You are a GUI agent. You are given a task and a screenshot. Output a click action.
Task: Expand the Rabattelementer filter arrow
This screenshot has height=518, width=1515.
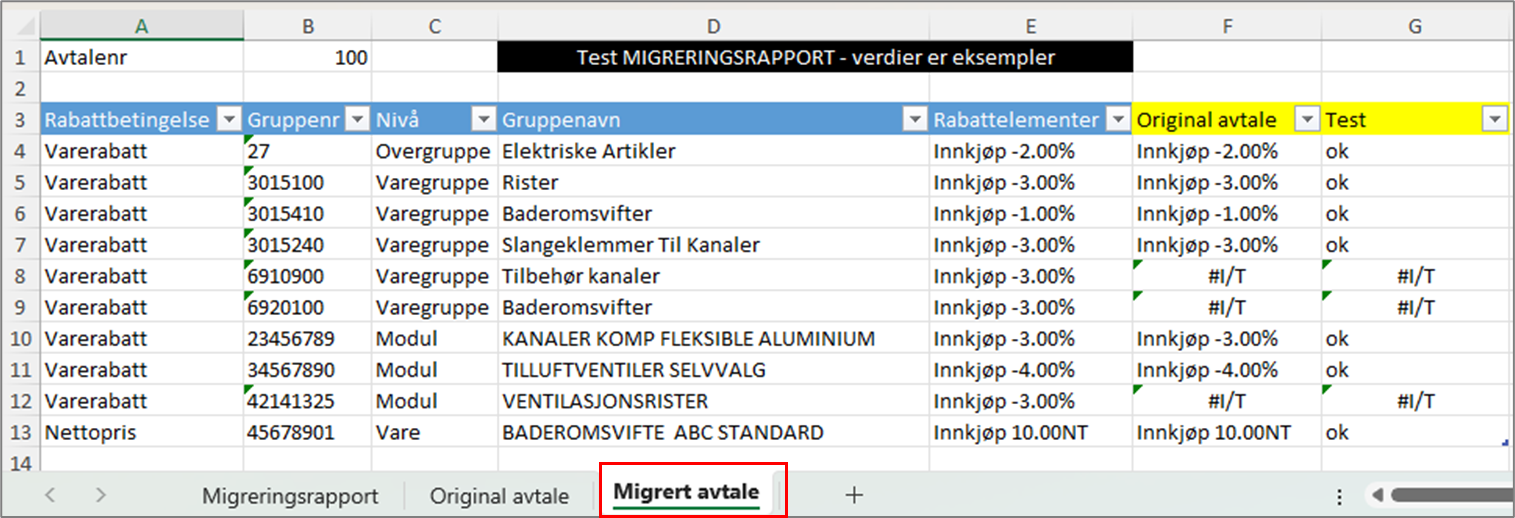pyautogui.click(x=1117, y=120)
